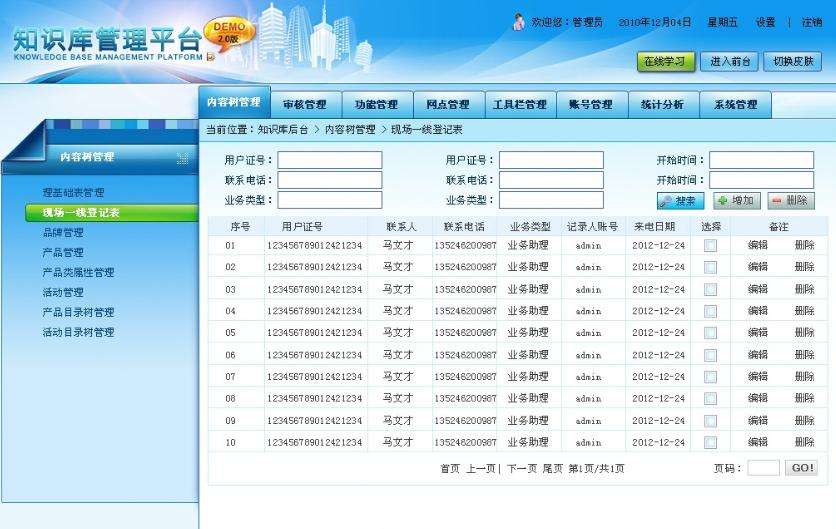Select 产品类属性管理 in the sidebar

click(78, 272)
